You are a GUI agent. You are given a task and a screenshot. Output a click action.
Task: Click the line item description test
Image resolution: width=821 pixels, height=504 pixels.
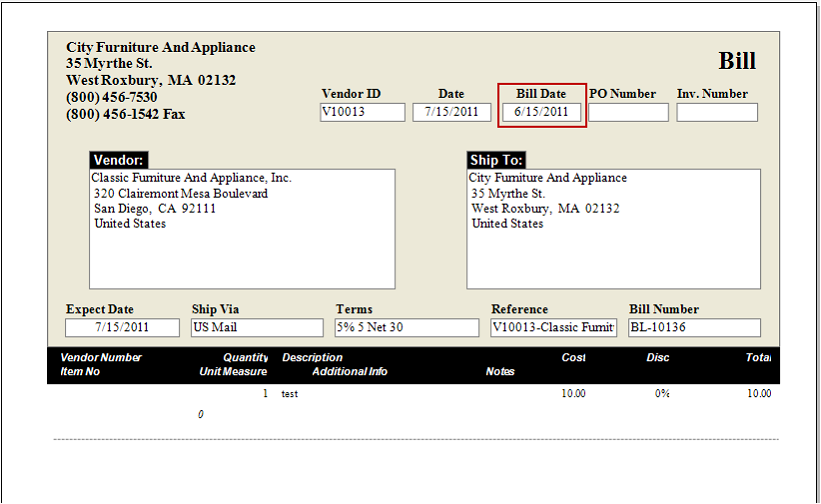pyautogui.click(x=290, y=394)
